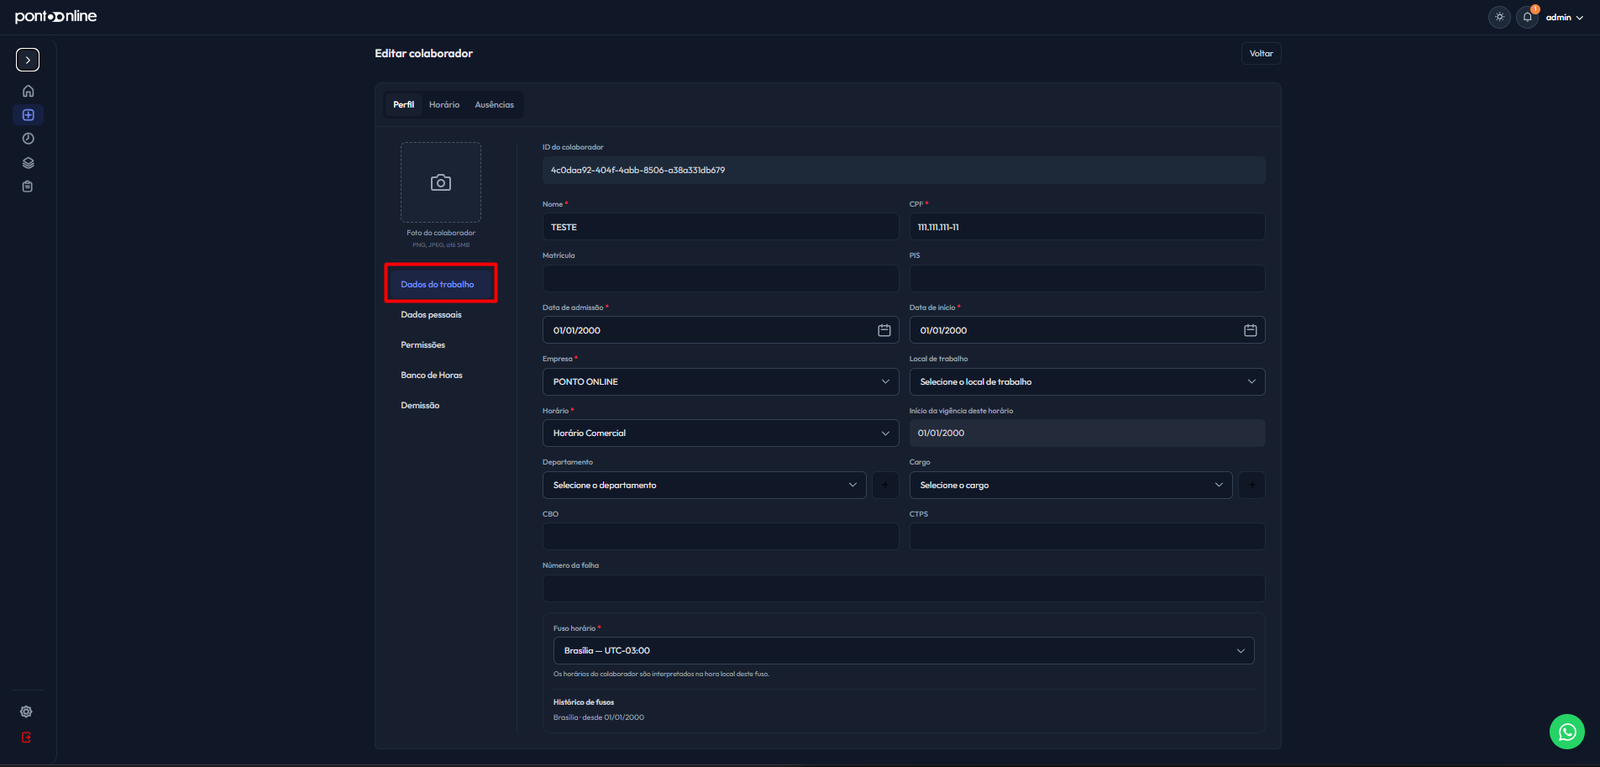Click the plus button beside Cargo

click(x=1252, y=485)
